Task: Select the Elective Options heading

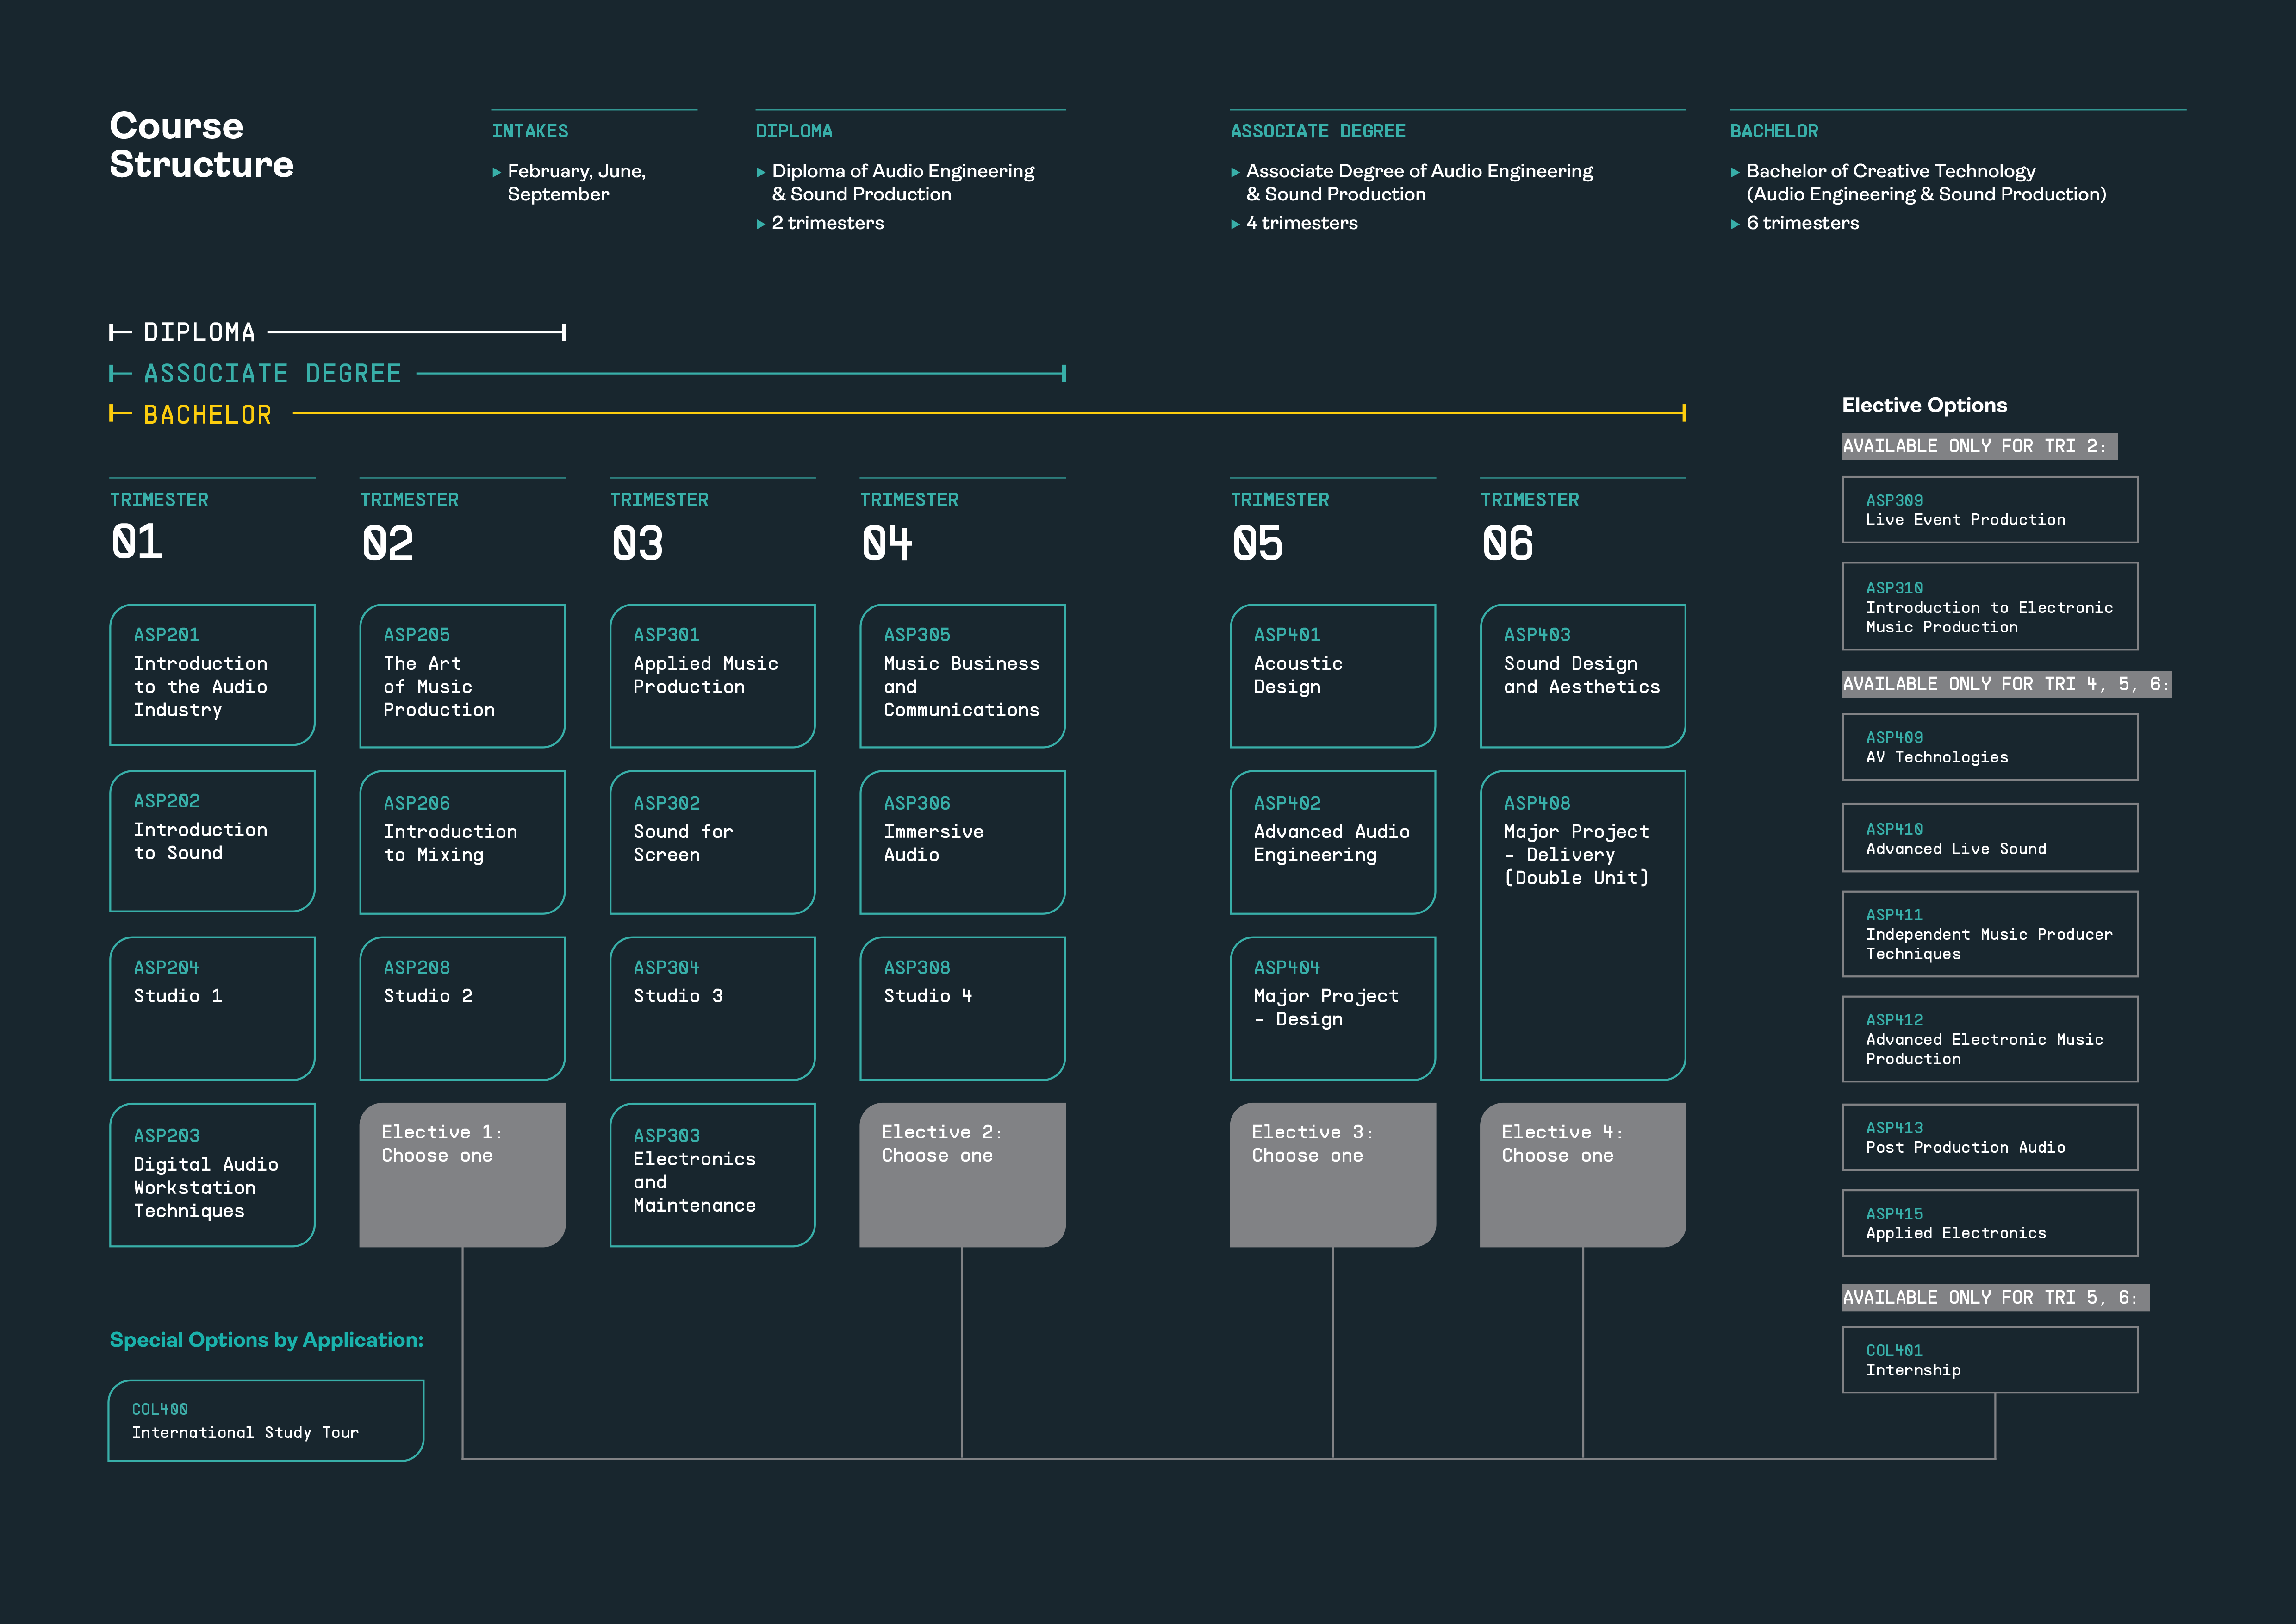Action: click(x=1924, y=405)
